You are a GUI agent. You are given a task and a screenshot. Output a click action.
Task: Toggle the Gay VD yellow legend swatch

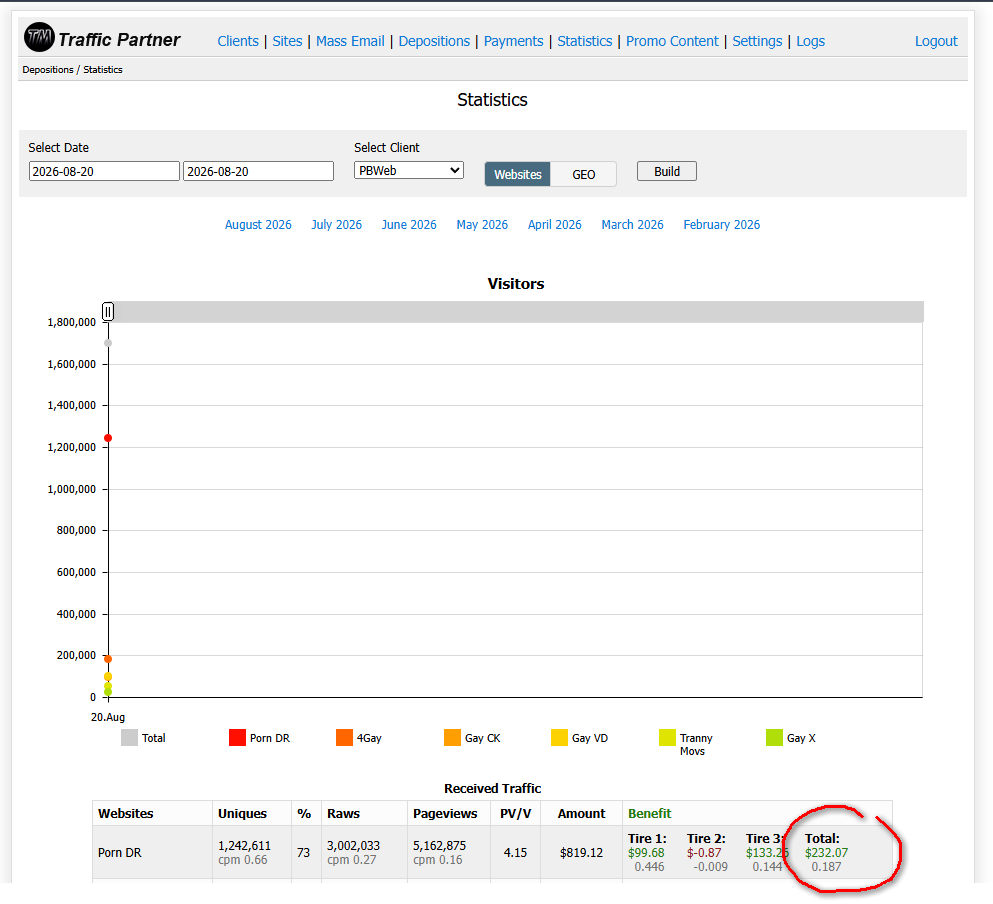[x=559, y=737]
